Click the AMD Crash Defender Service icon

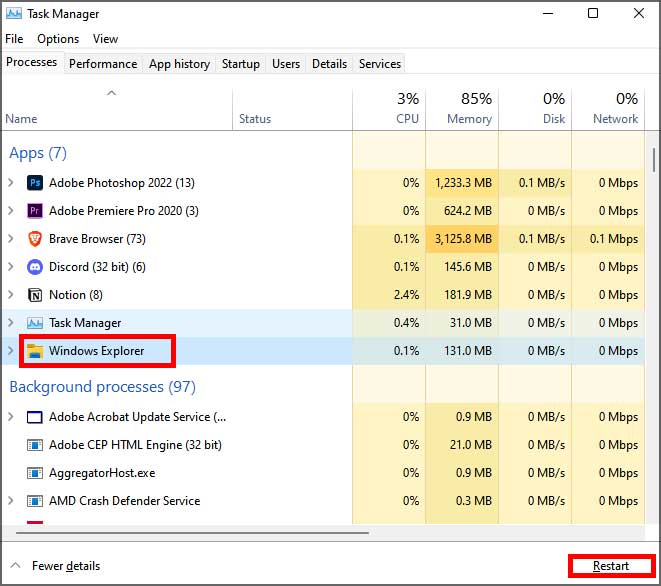click(35, 501)
